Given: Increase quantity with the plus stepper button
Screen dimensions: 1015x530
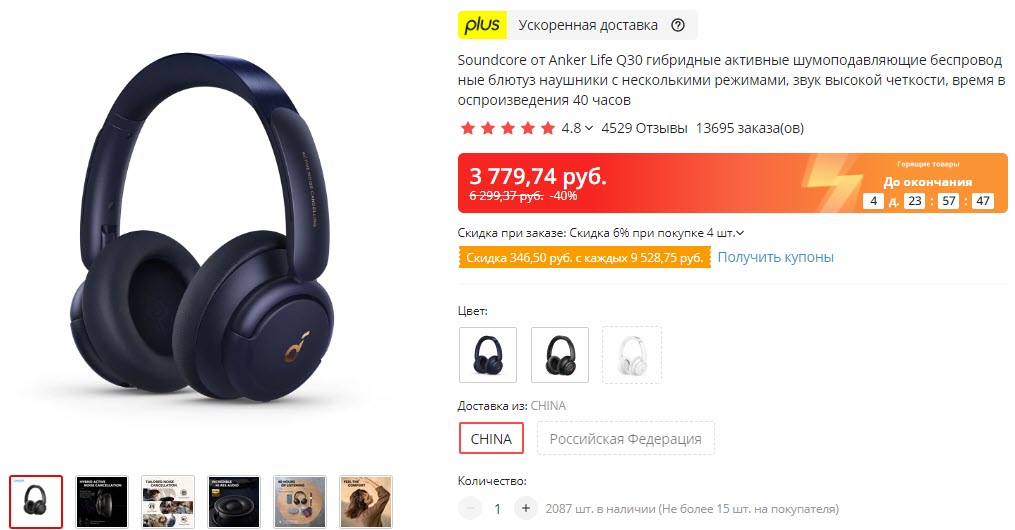Looking at the screenshot, I should (x=526, y=509).
